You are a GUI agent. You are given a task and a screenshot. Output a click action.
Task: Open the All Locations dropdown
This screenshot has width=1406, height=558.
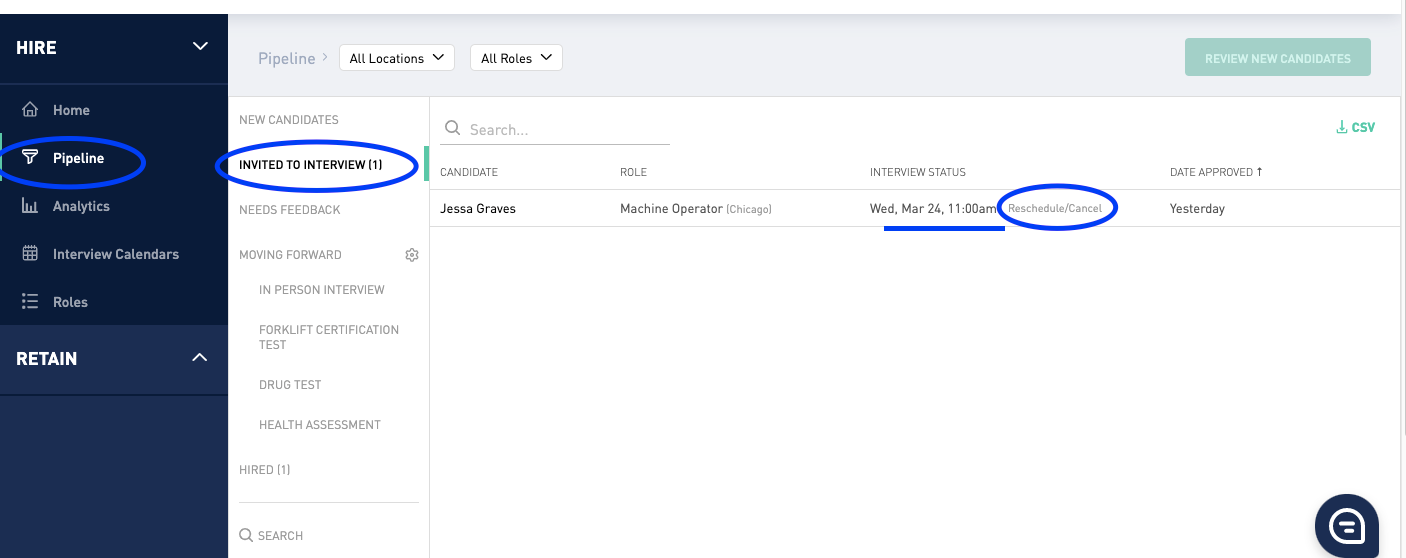point(397,58)
